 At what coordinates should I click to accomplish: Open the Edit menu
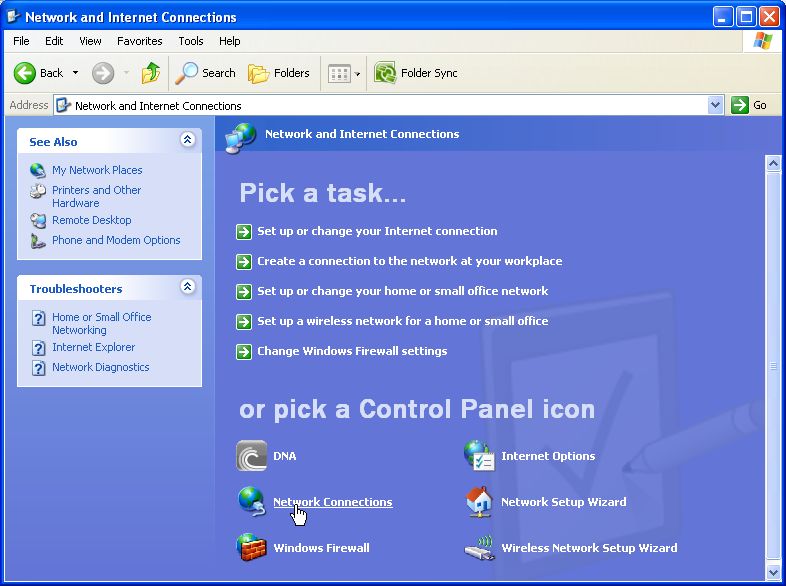point(54,41)
